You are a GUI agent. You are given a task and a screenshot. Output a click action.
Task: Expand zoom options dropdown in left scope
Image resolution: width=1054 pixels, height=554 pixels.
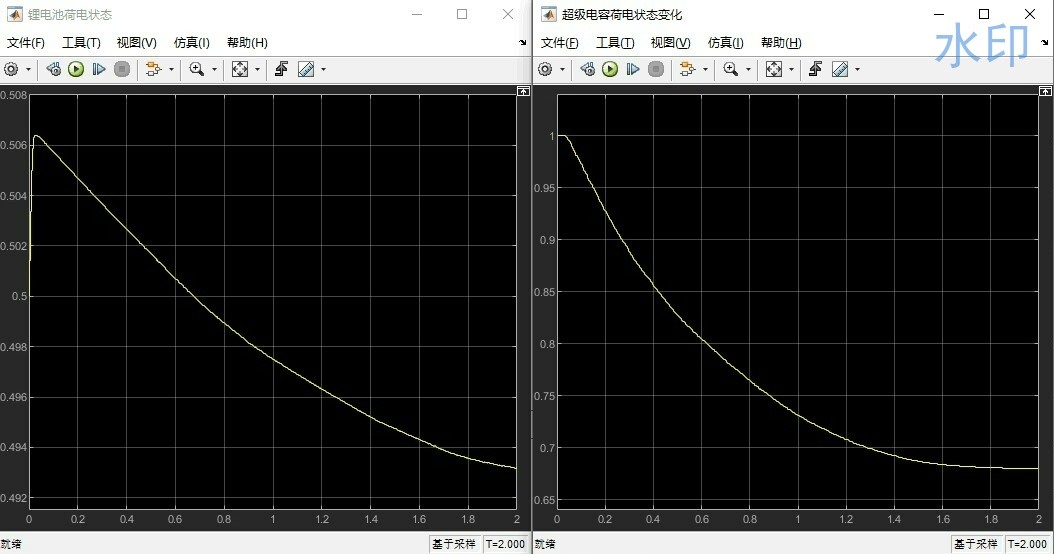[214, 69]
